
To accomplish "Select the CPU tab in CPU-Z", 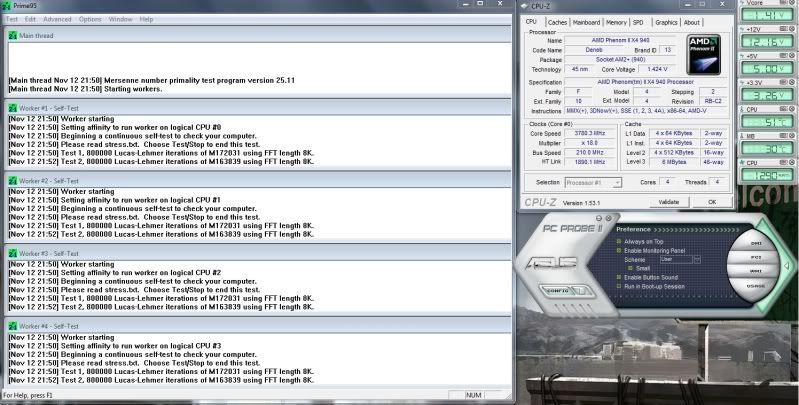I will (x=531, y=21).
